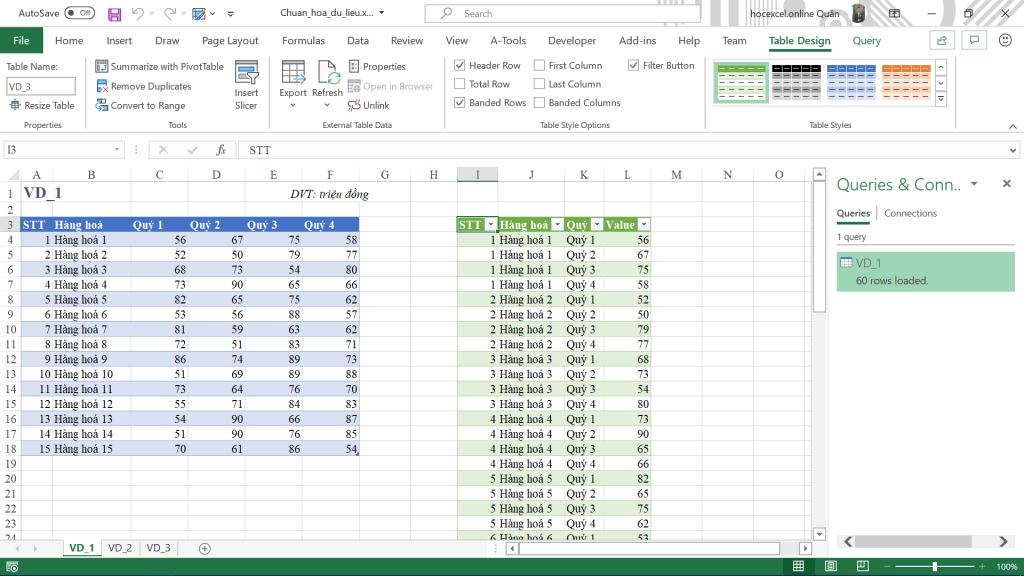
Task: Open the VD_2 sheet tab
Action: (119, 548)
